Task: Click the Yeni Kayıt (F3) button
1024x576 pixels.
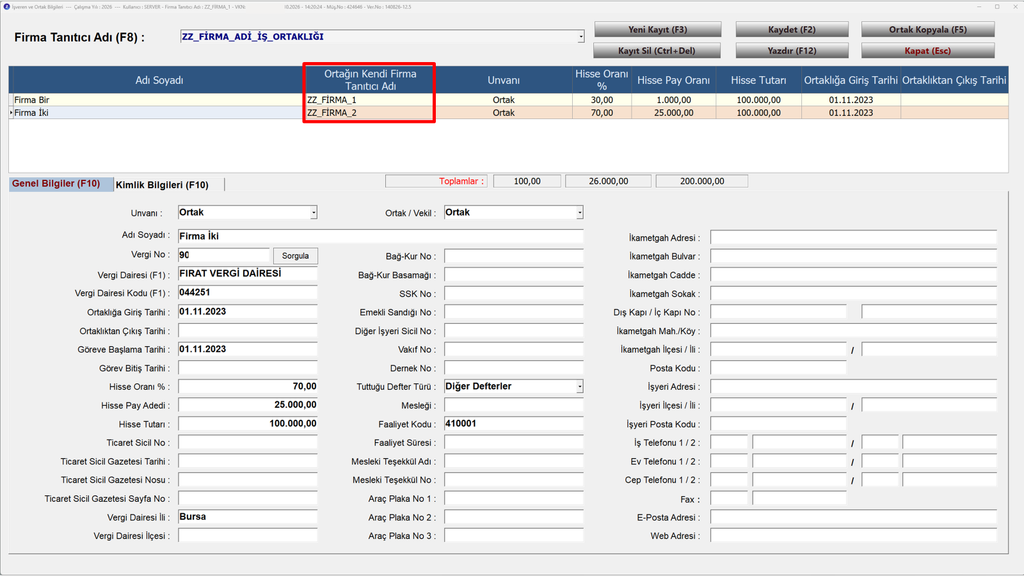Action: pyautogui.click(x=658, y=29)
